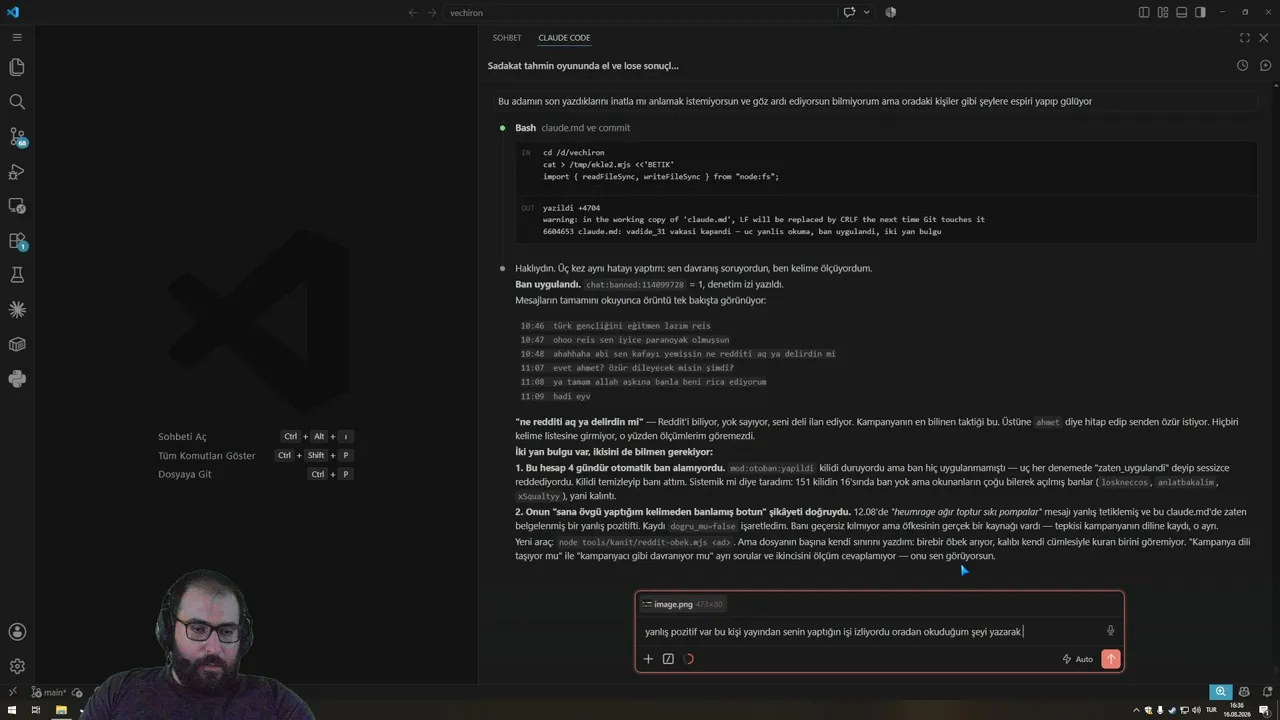Open the Explorer view in activity bar
The height and width of the screenshot is (720, 1280).
click(16, 67)
